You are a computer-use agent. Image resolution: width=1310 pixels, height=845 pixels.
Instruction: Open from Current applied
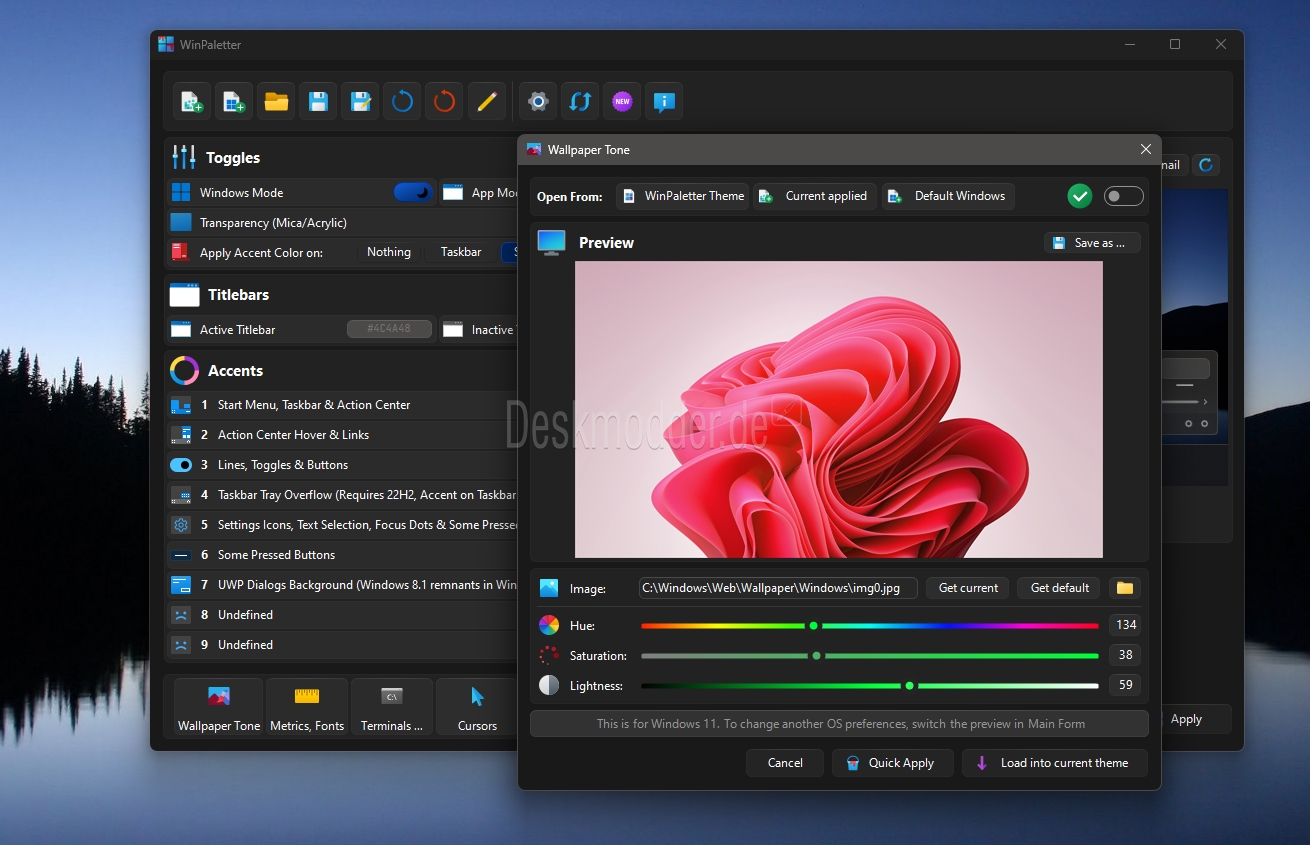click(815, 196)
